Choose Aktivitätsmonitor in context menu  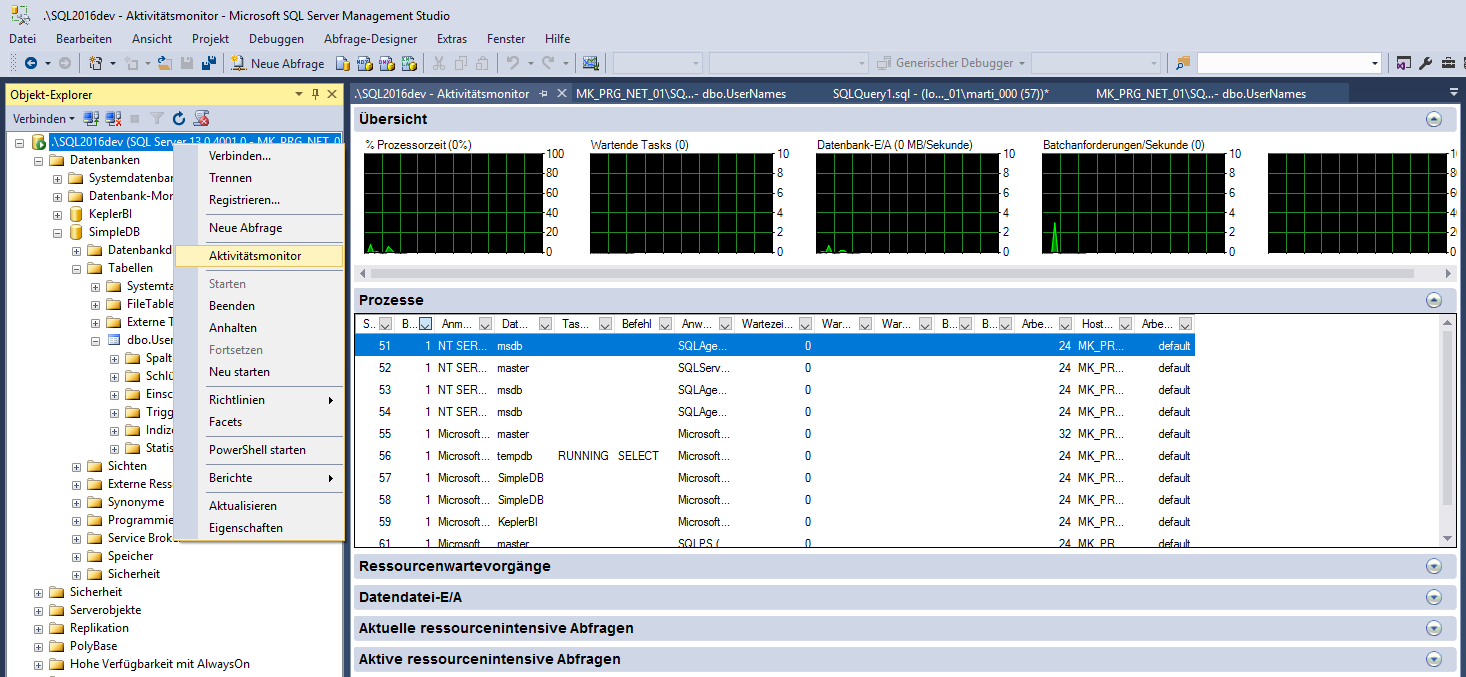[x=259, y=256]
